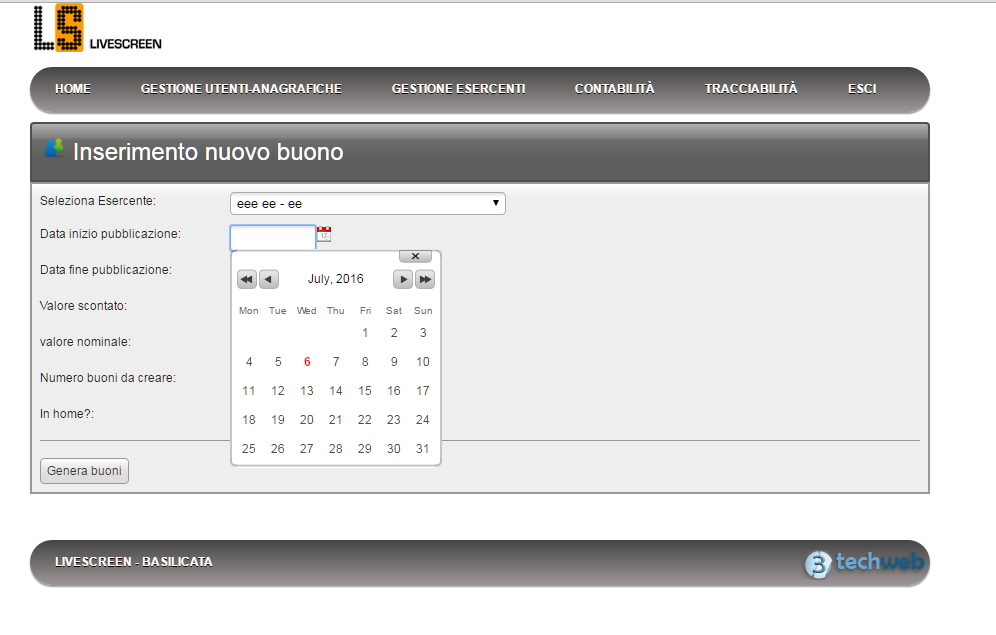Select day 24 in the calendar
996x635 pixels.
(x=423, y=420)
